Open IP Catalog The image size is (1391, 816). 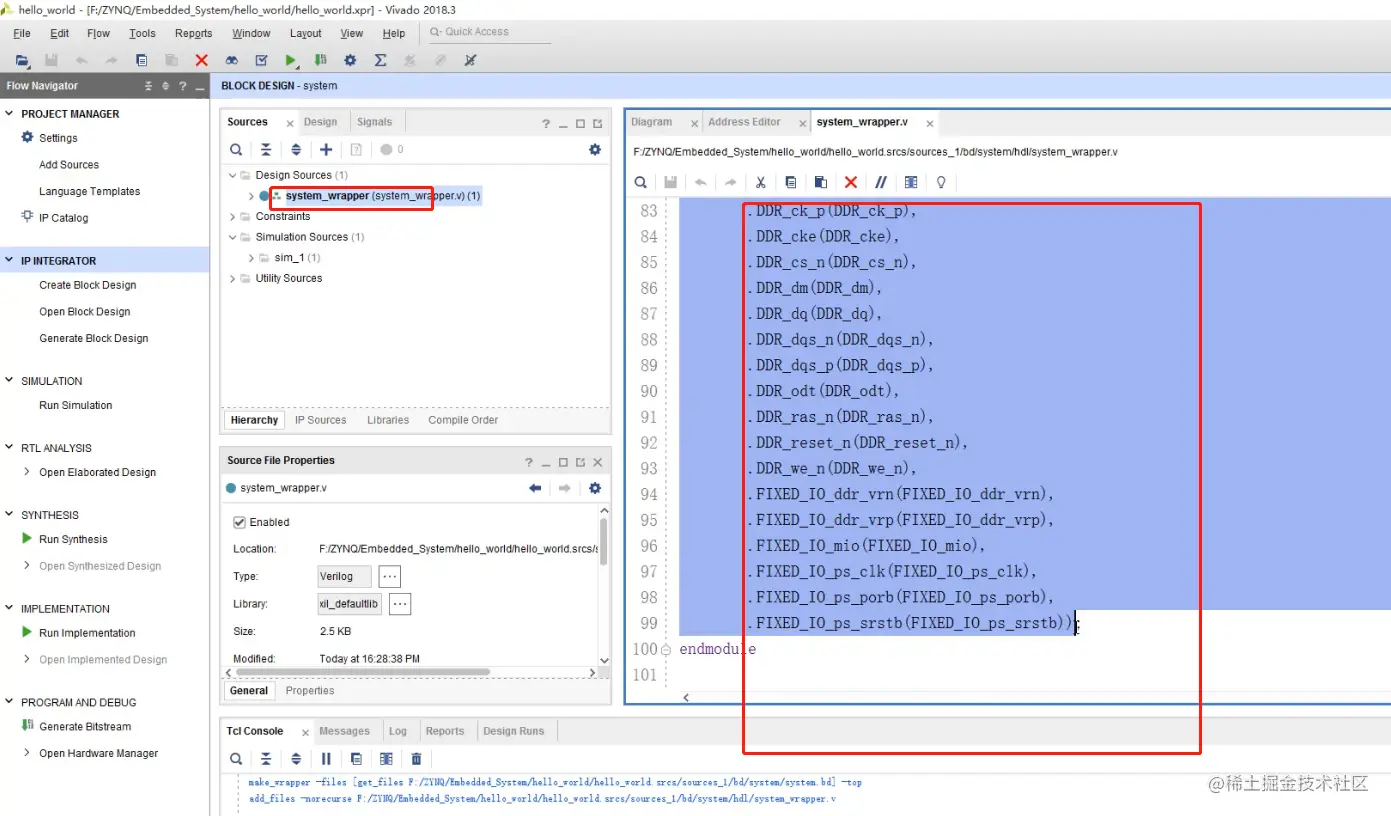pos(63,218)
